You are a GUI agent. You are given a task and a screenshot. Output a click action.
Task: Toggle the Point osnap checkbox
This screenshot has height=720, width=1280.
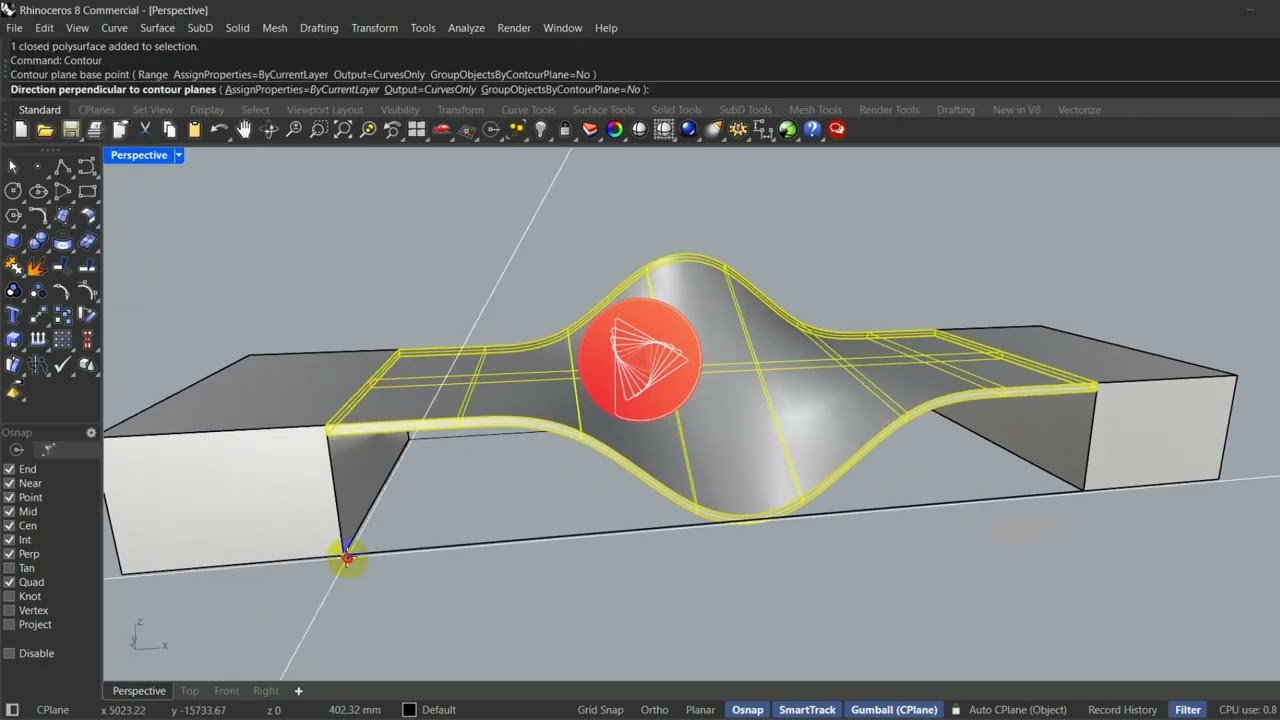[10, 497]
